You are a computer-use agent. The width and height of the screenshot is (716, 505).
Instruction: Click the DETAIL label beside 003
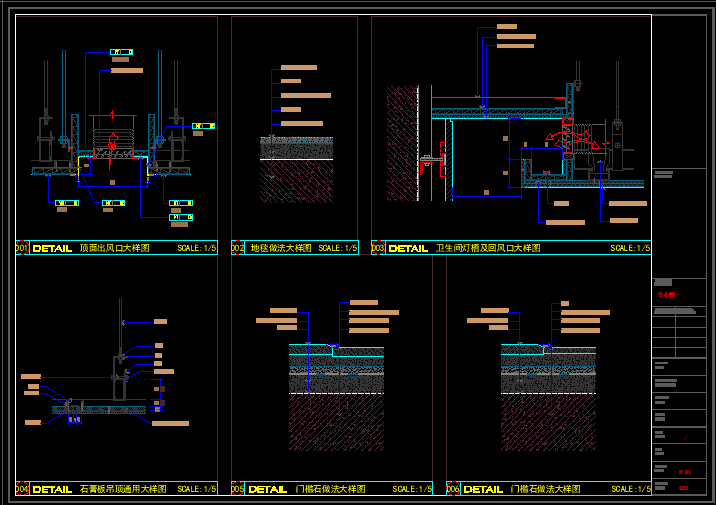tap(408, 248)
